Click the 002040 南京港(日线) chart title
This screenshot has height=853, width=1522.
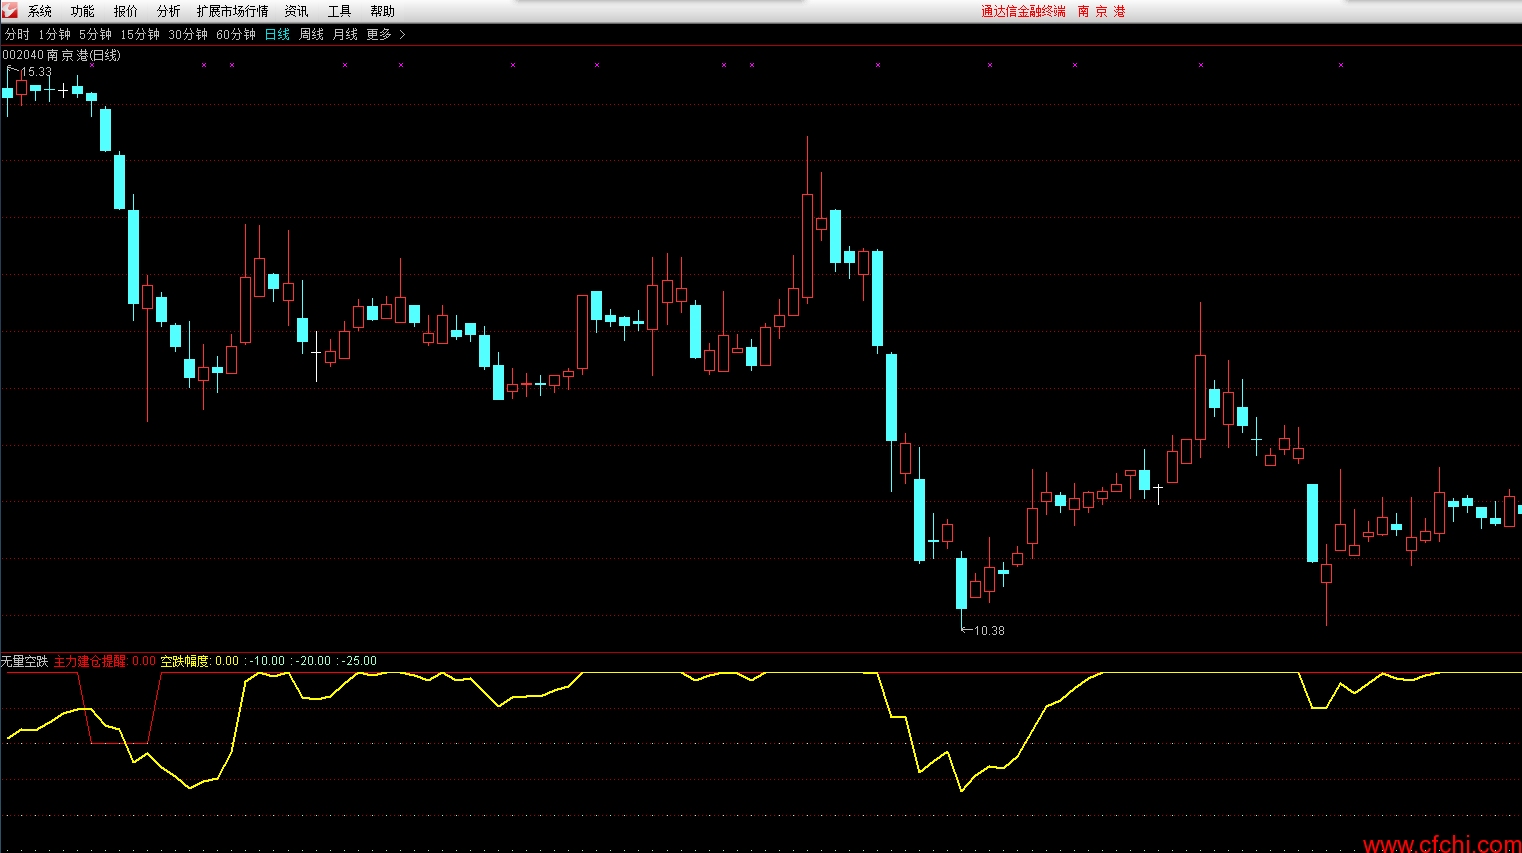click(61, 55)
